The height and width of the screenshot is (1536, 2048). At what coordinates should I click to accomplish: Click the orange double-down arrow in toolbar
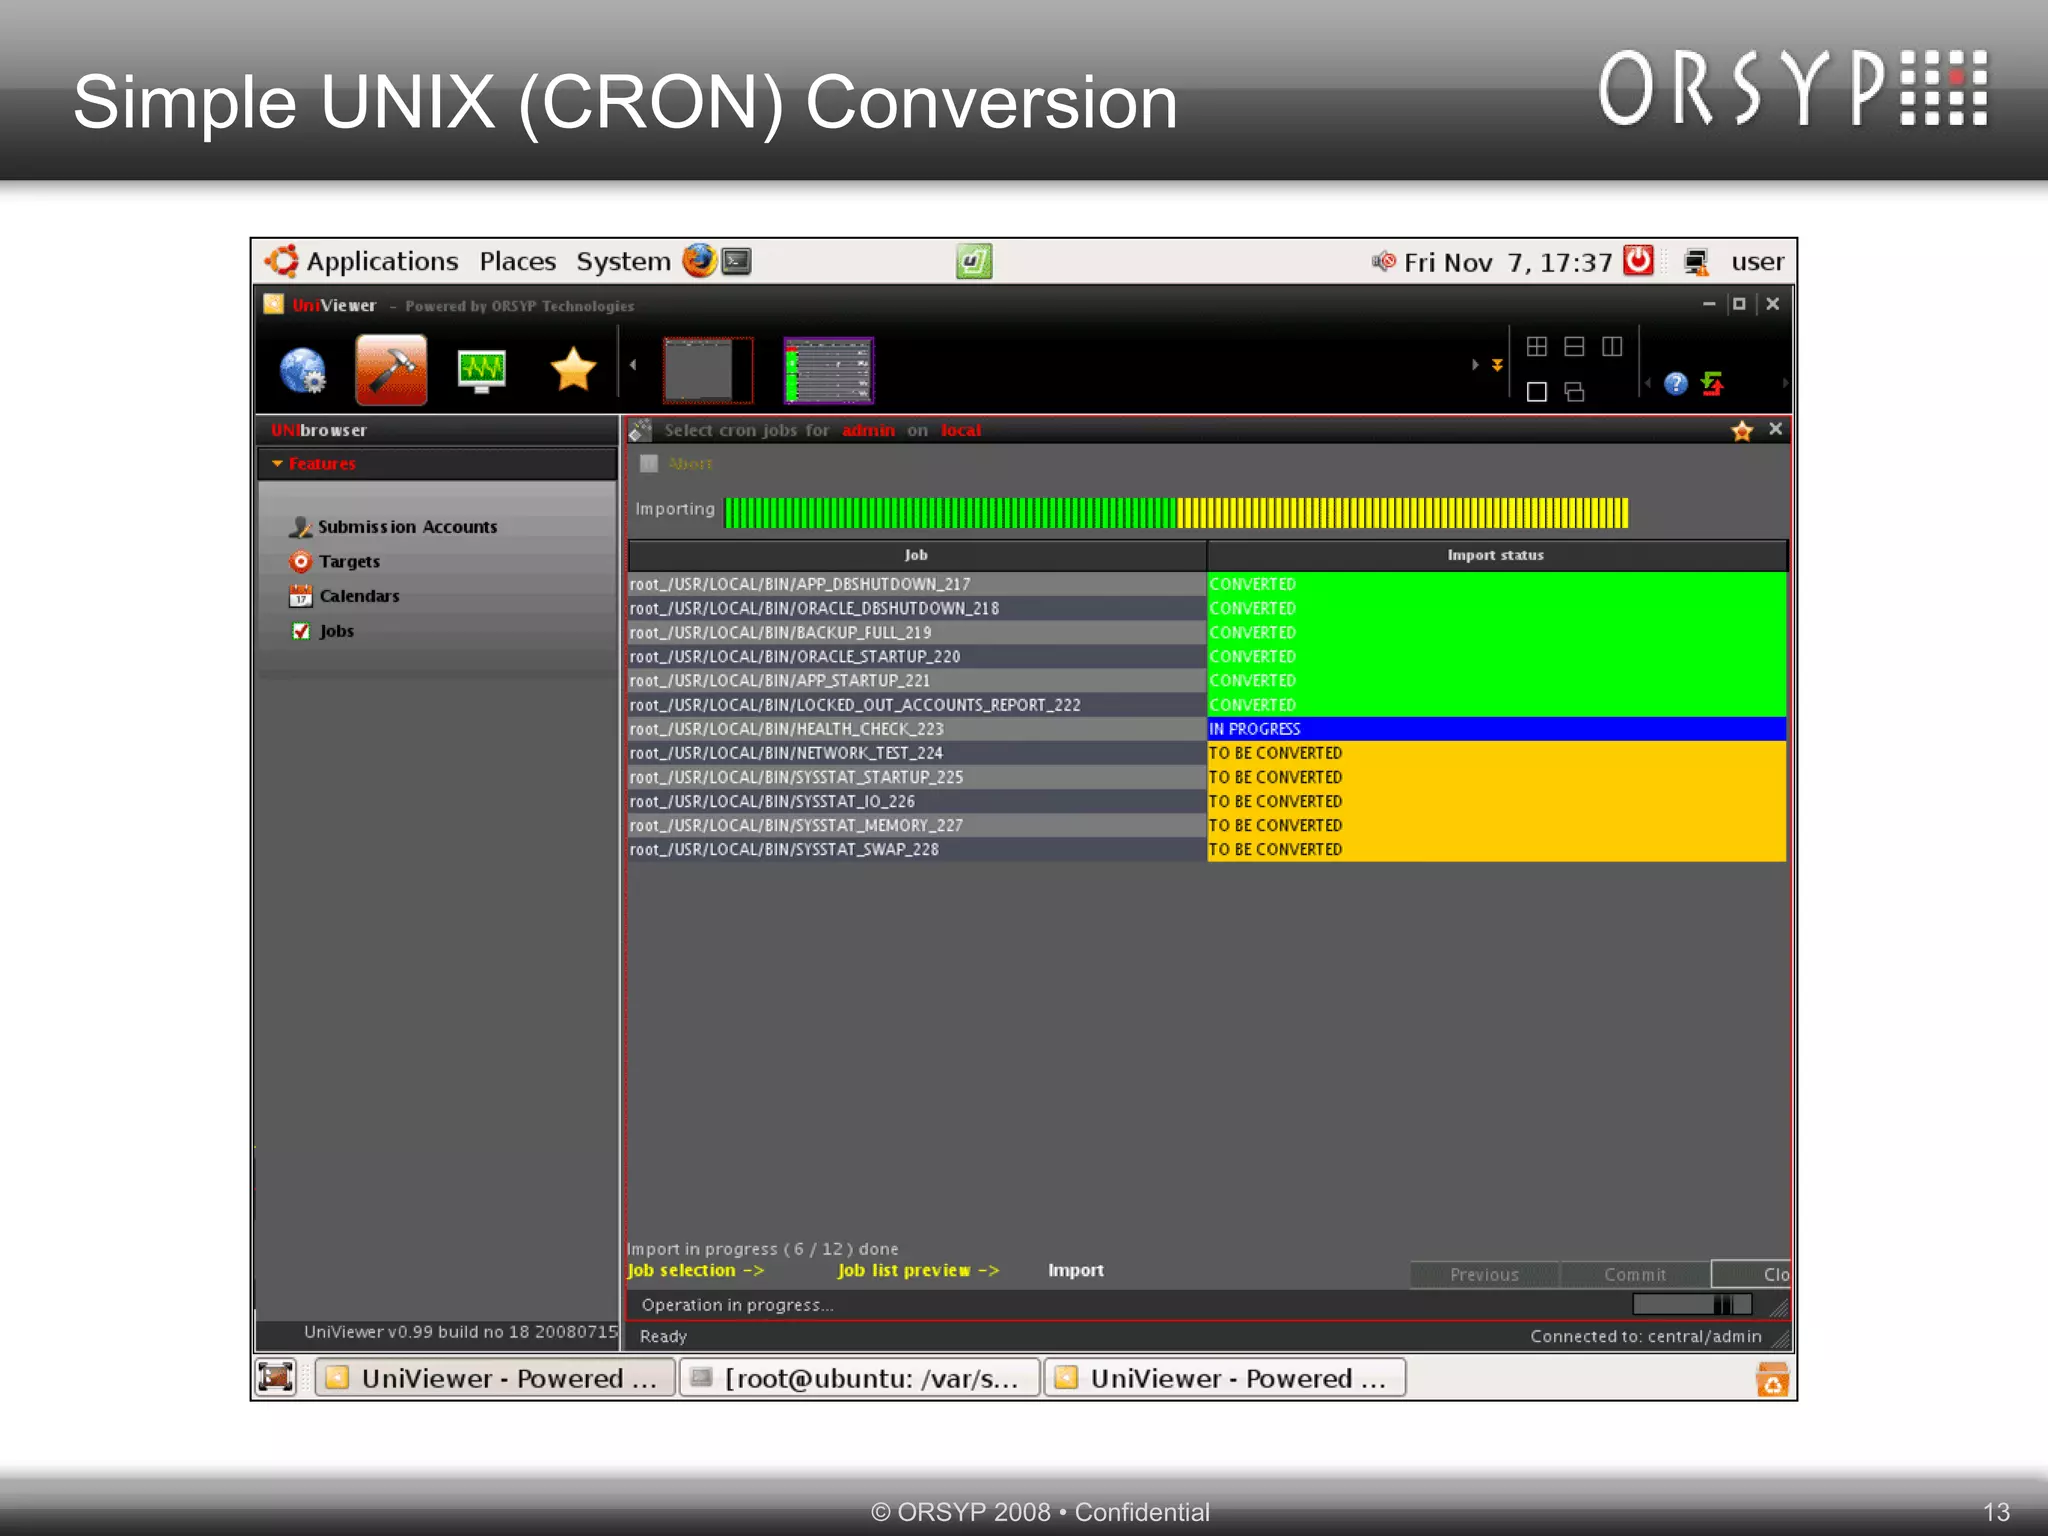tap(1497, 365)
